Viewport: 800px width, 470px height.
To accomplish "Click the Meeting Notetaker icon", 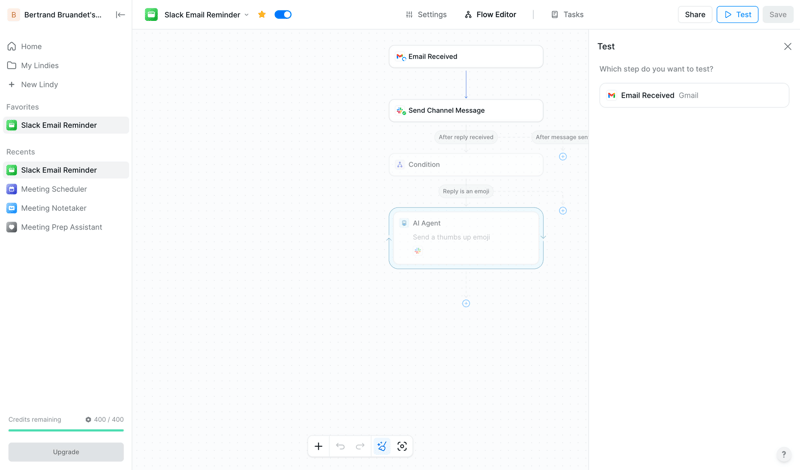I will coord(12,208).
